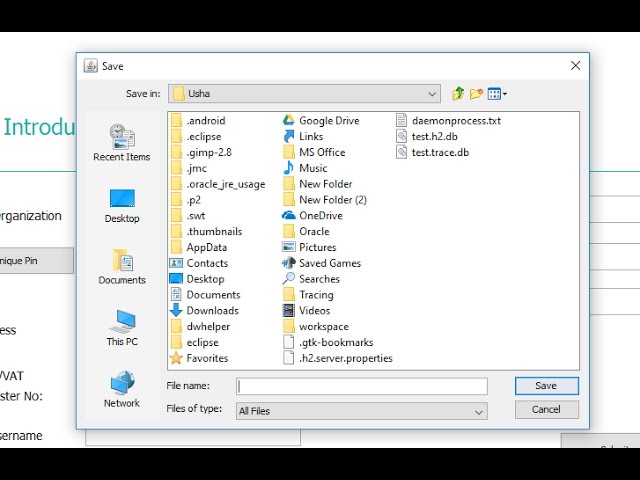640x480 pixels.
Task: Select the Contacts folder
Action: click(199, 263)
